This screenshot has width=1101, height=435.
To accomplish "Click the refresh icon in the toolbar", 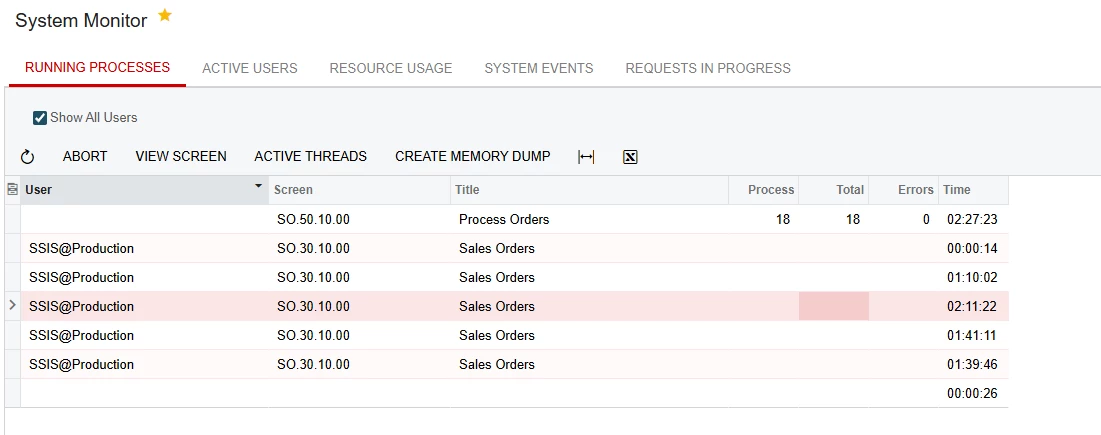I will click(x=28, y=157).
